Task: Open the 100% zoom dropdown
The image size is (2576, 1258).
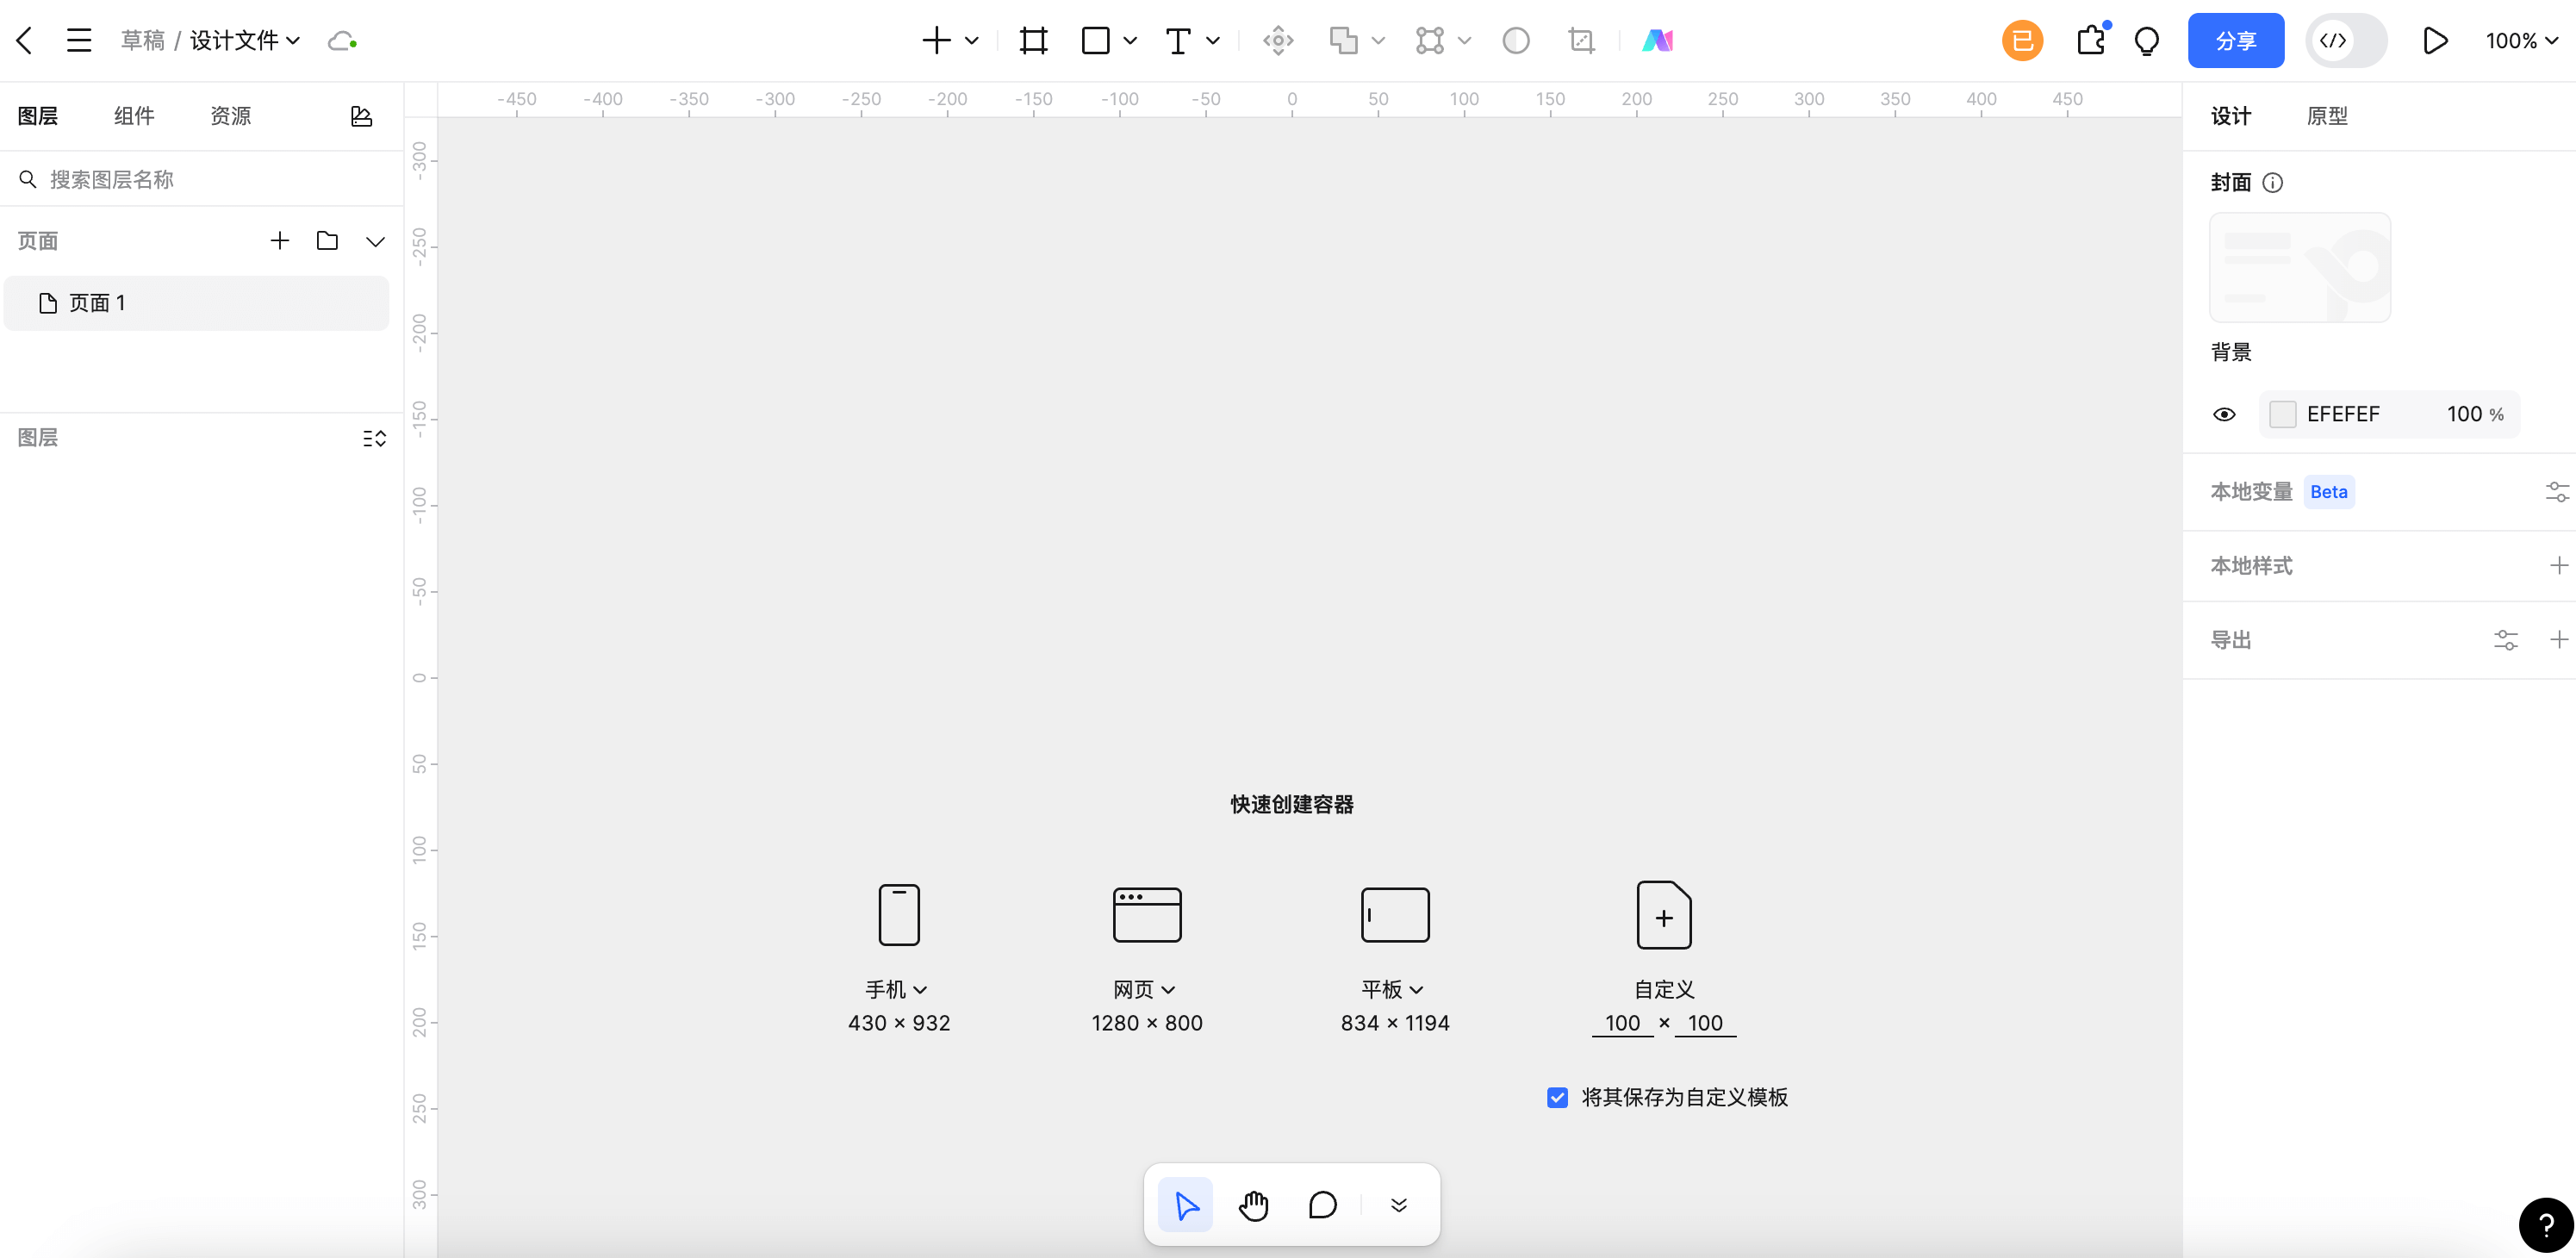Action: click(2521, 41)
